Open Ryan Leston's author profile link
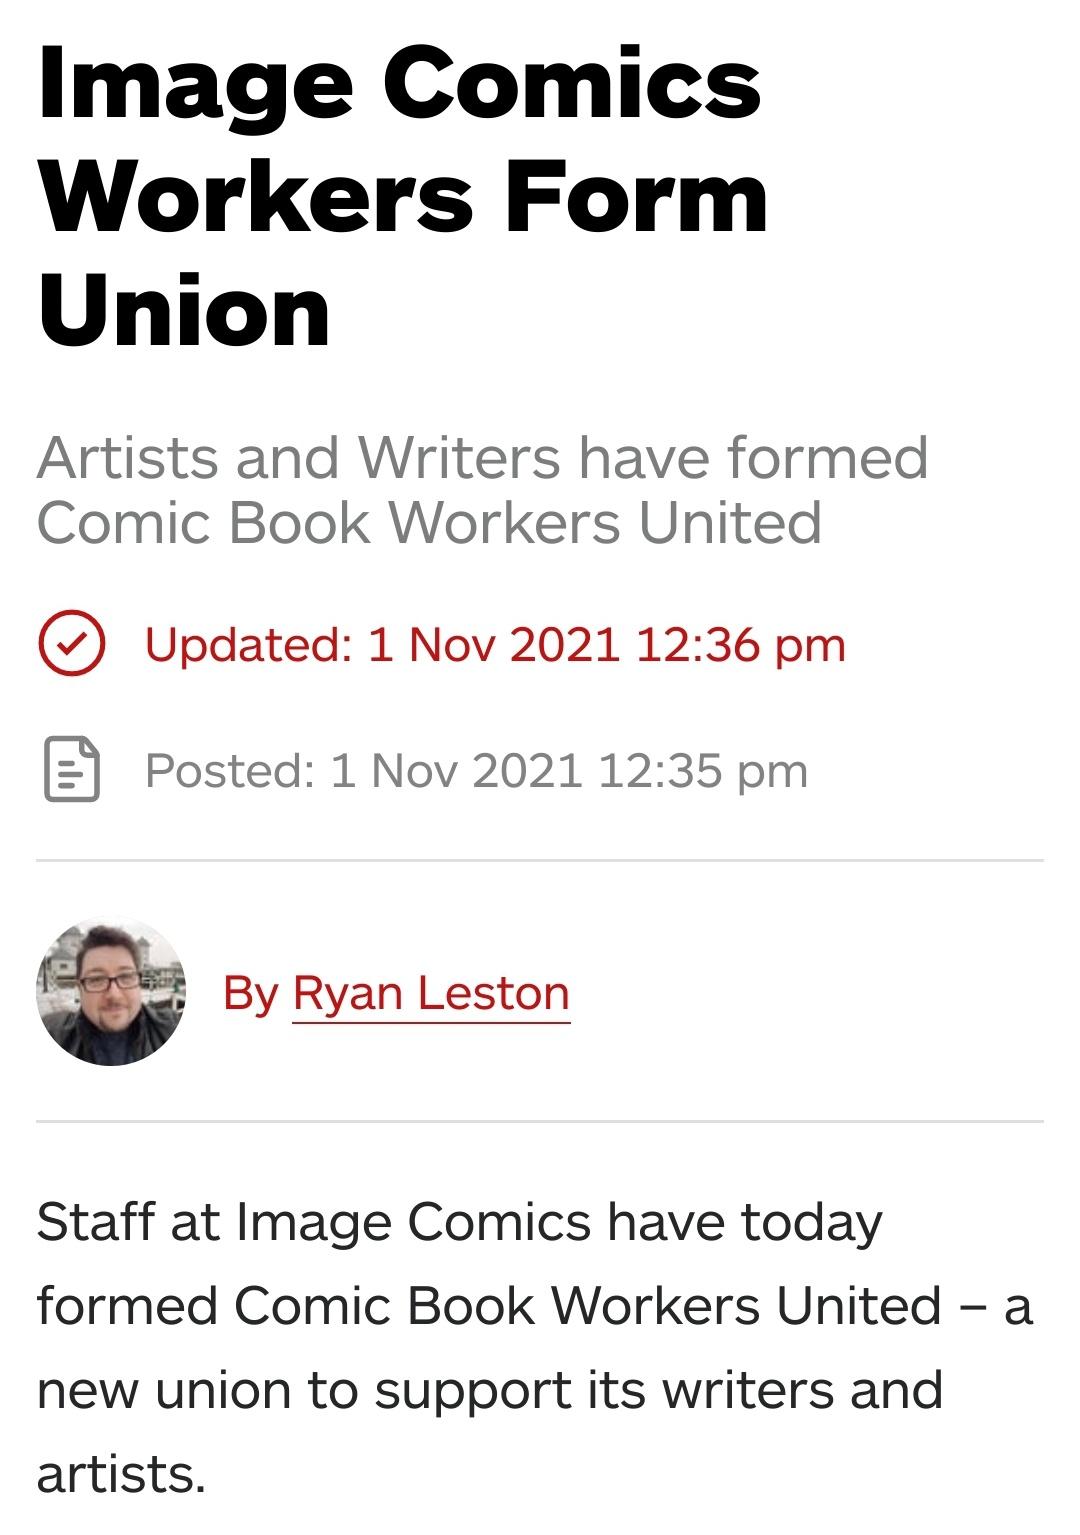Image resolution: width=1080 pixels, height=1535 pixels. click(x=431, y=993)
